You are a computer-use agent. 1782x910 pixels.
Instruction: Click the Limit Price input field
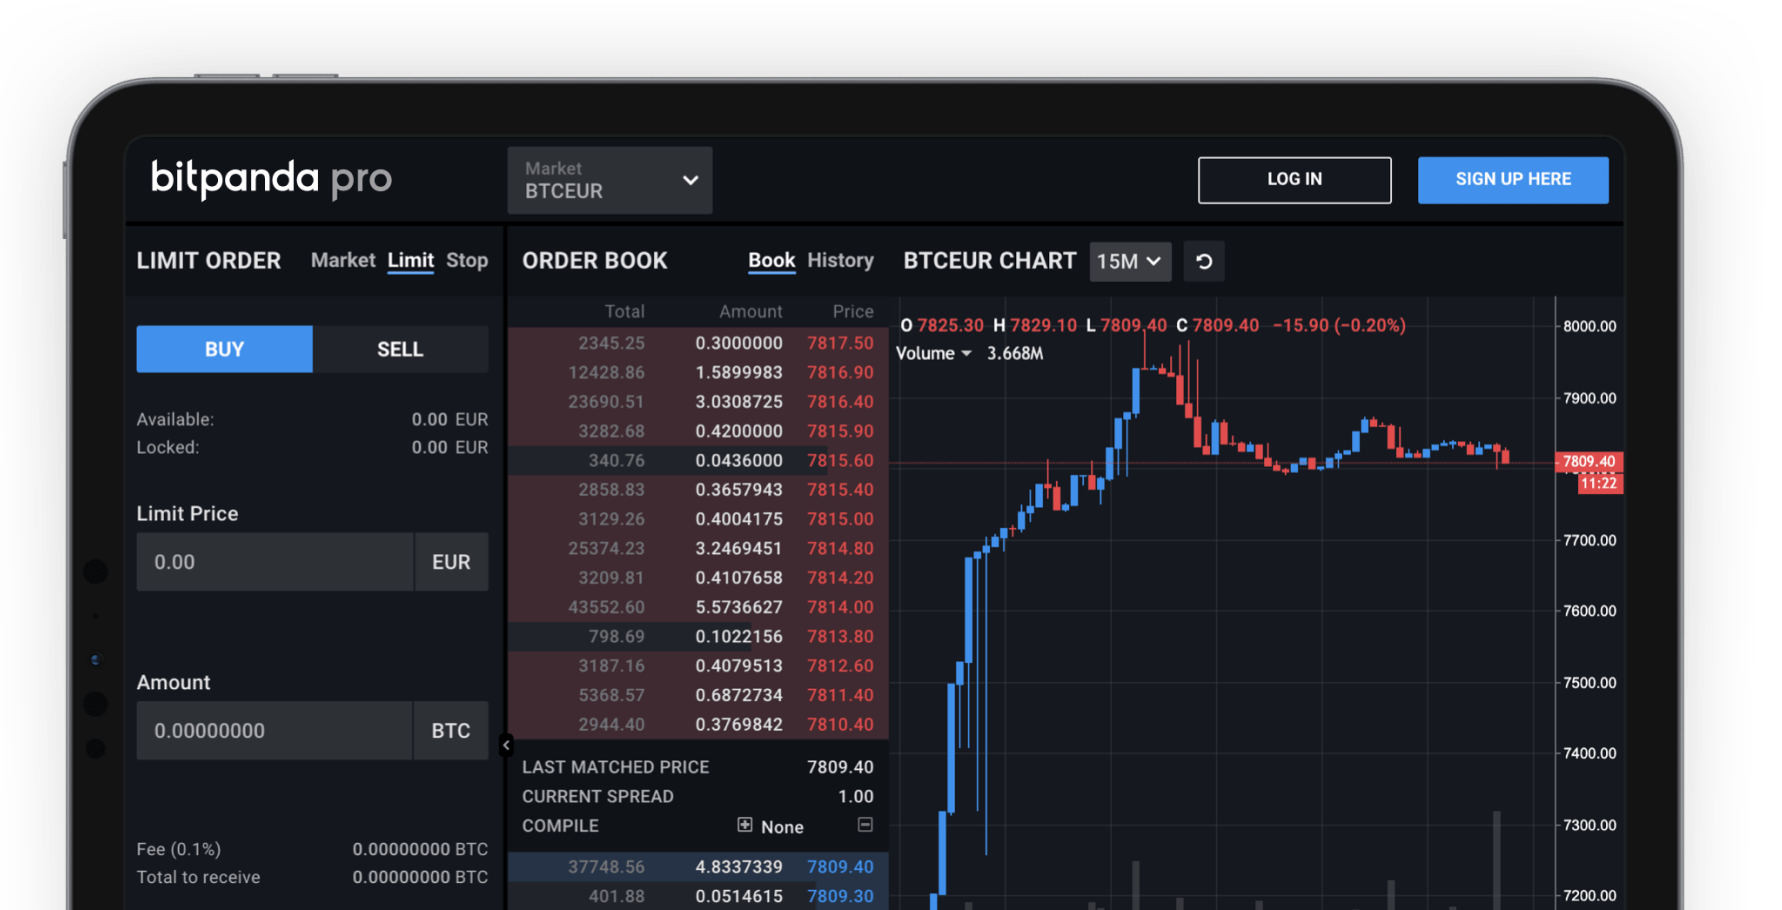point(275,562)
